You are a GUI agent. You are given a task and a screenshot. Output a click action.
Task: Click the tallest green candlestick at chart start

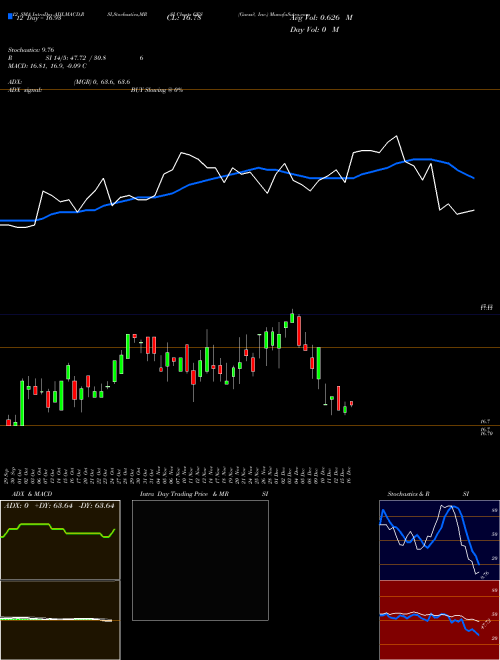[x=22, y=403]
